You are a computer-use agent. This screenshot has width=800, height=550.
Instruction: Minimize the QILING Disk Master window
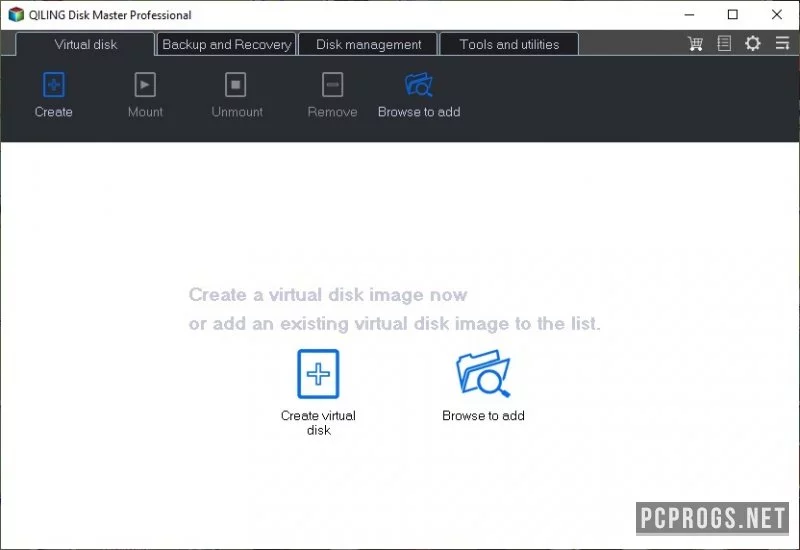689,15
